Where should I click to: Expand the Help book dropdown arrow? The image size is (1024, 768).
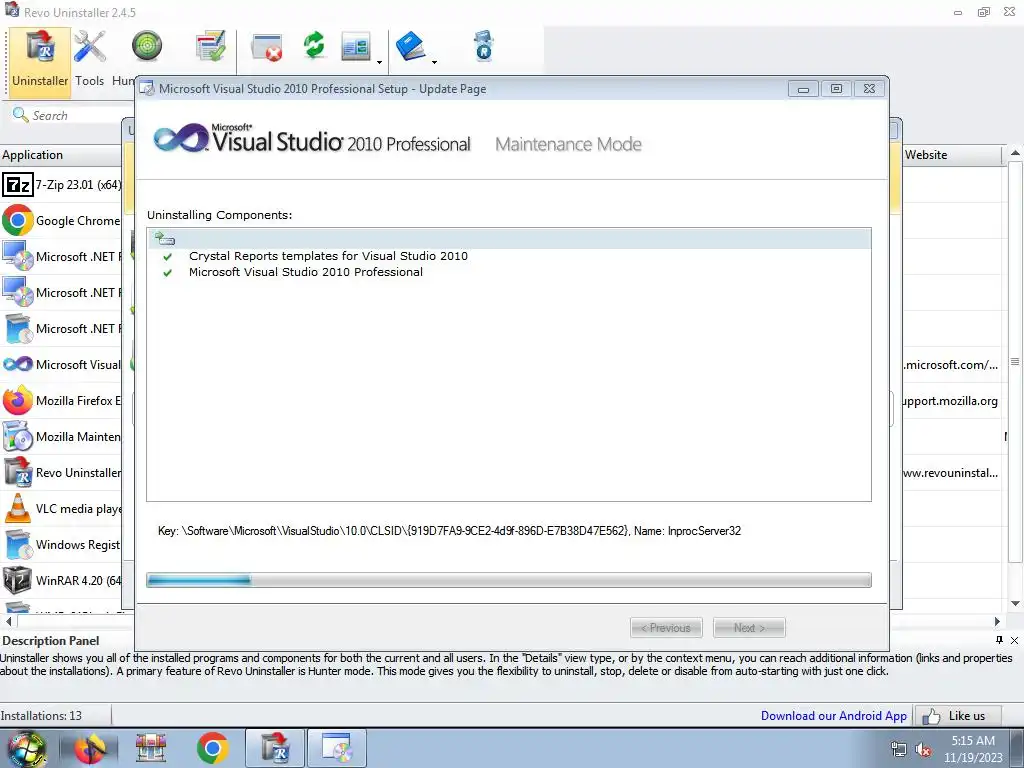(434, 62)
